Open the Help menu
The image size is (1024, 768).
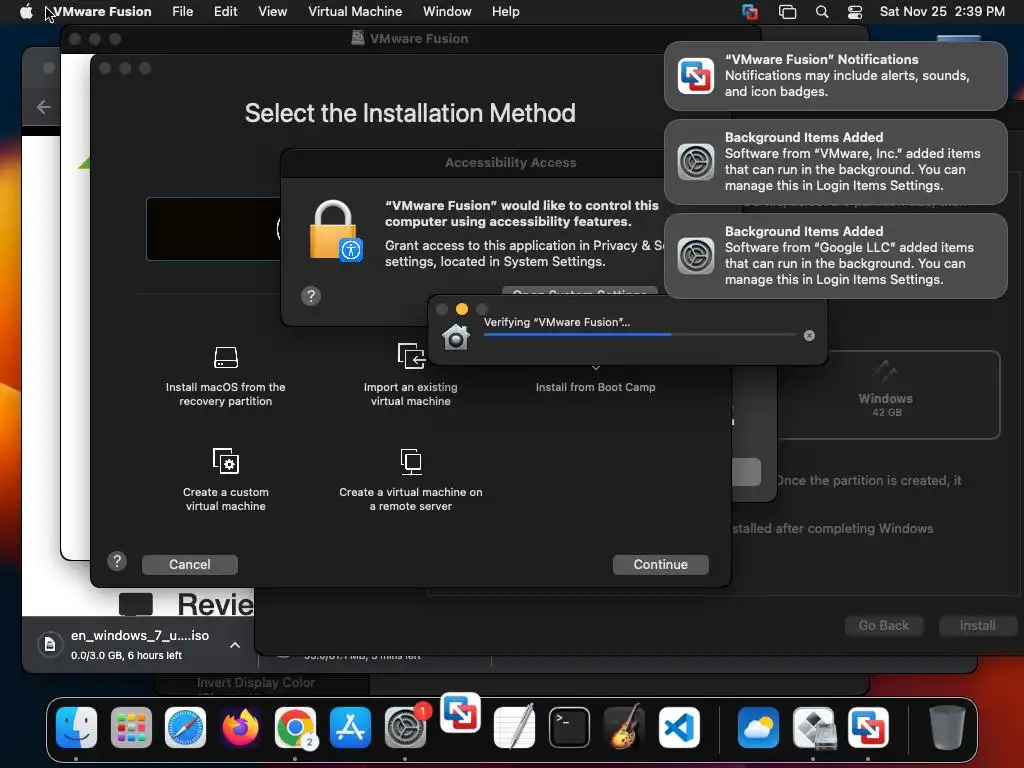click(x=505, y=12)
